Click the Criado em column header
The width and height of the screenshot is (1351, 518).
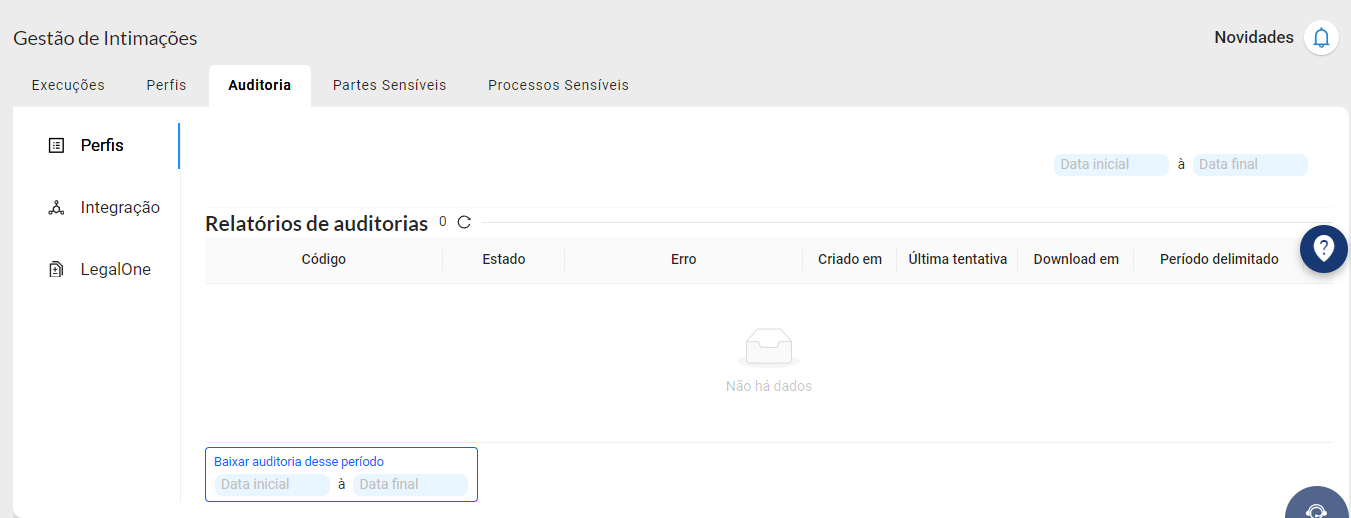(850, 259)
